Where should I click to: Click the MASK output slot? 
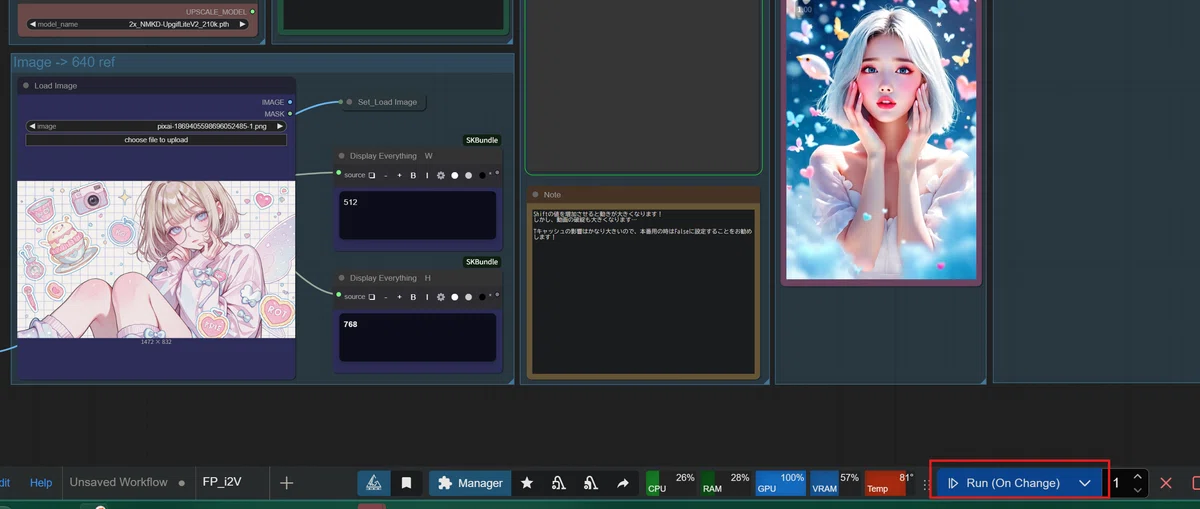tap(290, 114)
